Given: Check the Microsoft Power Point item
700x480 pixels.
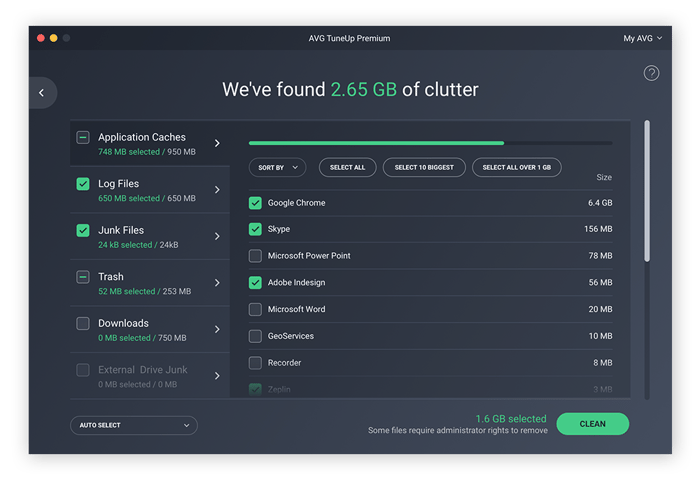Looking at the screenshot, I should [x=255, y=256].
